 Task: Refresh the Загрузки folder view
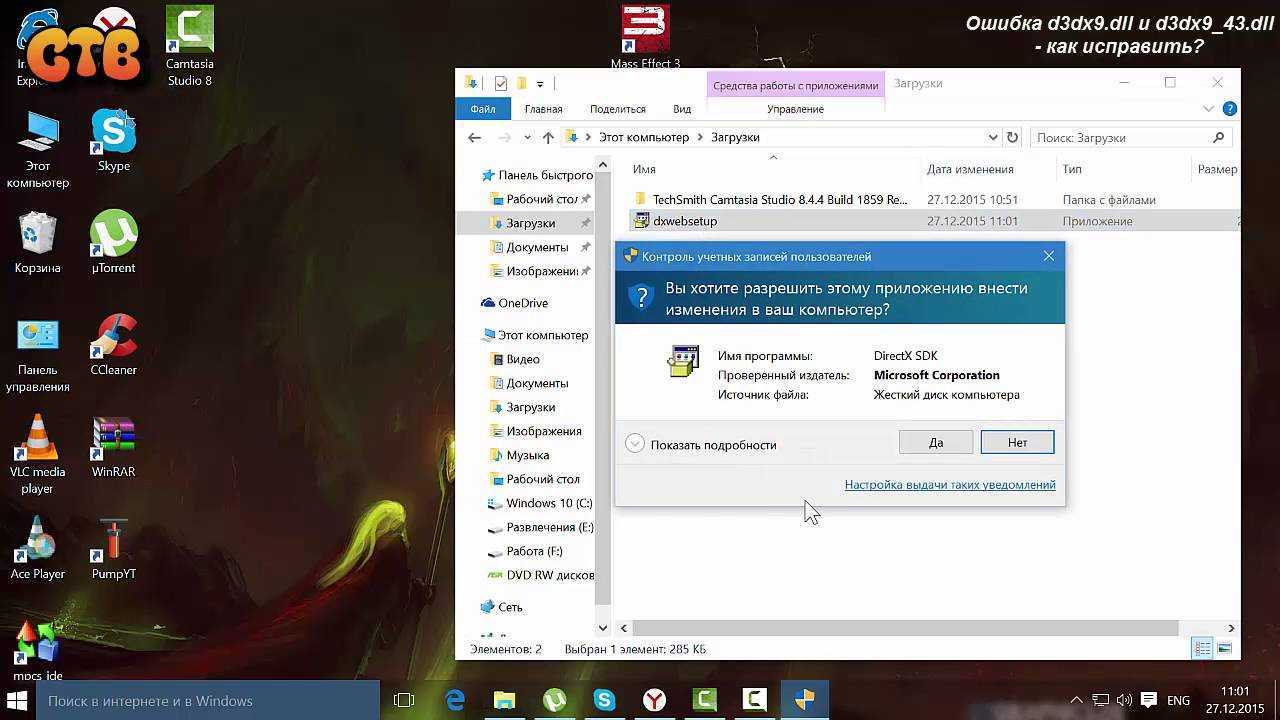coord(1013,137)
